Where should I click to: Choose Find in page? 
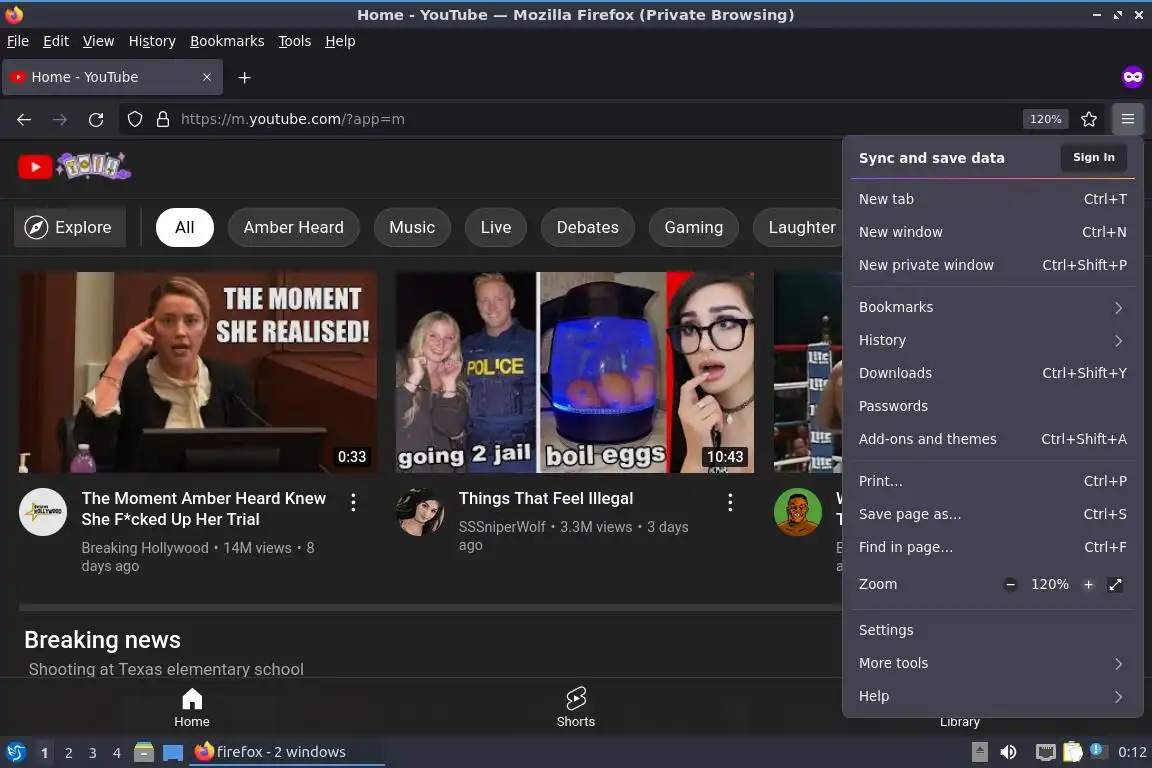coord(992,548)
